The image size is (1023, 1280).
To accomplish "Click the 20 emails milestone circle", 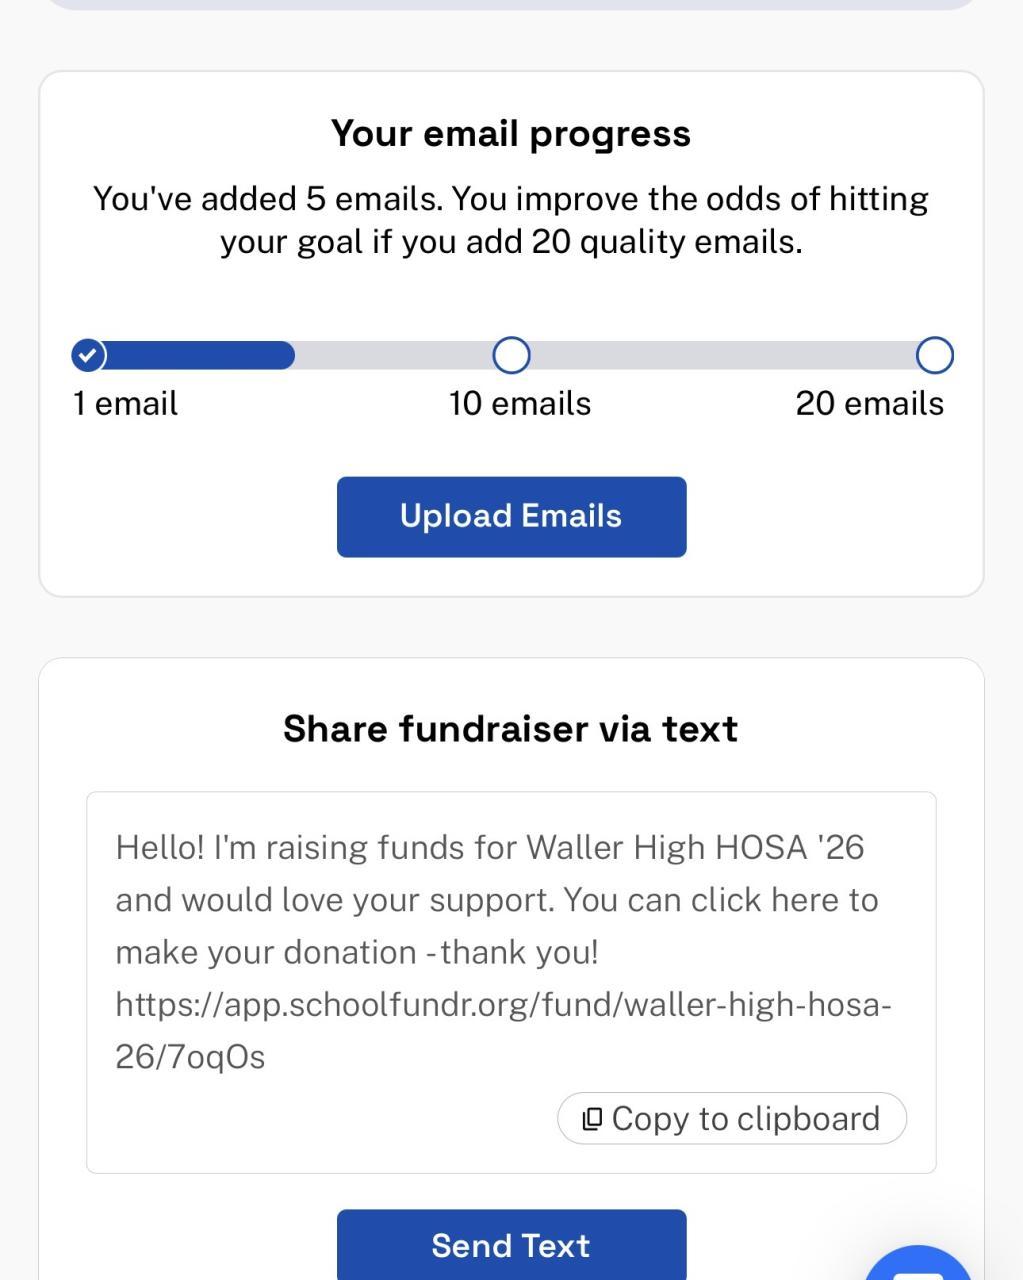I will 935,355.
